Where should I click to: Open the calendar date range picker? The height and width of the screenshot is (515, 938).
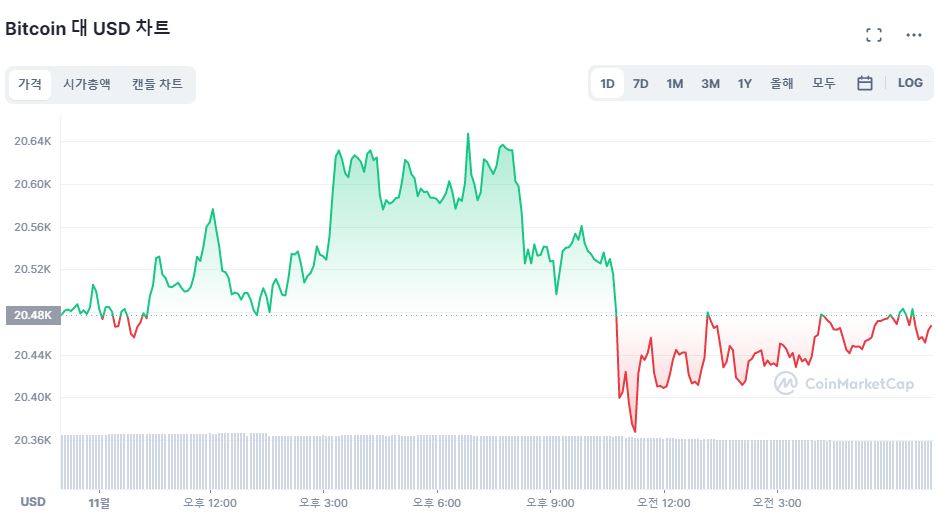(865, 83)
